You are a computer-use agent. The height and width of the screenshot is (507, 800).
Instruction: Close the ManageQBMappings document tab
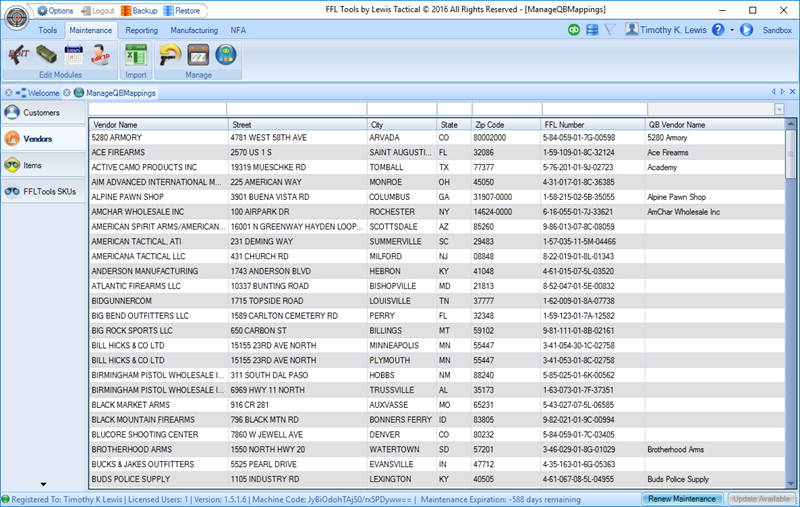pyautogui.click(x=67, y=93)
